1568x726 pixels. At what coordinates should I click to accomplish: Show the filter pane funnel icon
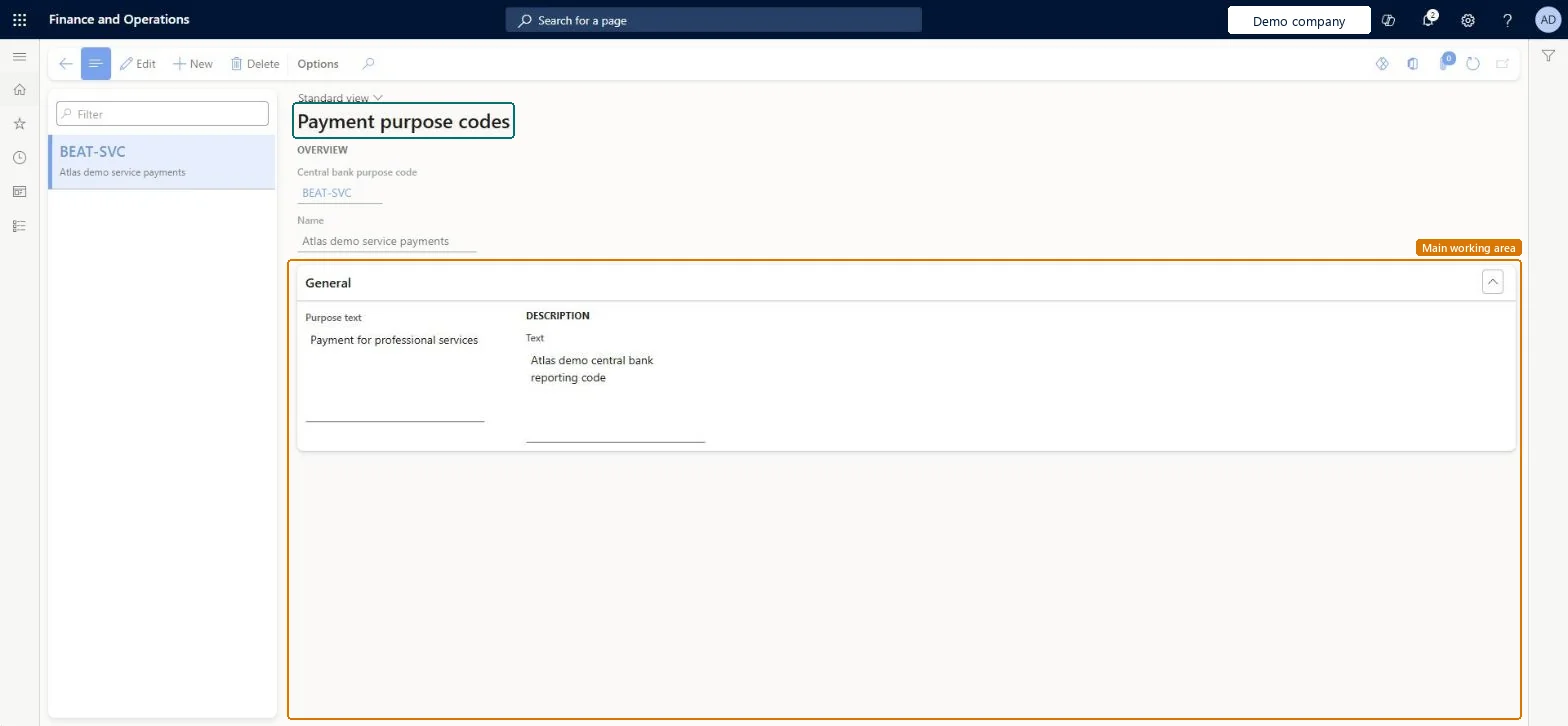pos(1548,57)
